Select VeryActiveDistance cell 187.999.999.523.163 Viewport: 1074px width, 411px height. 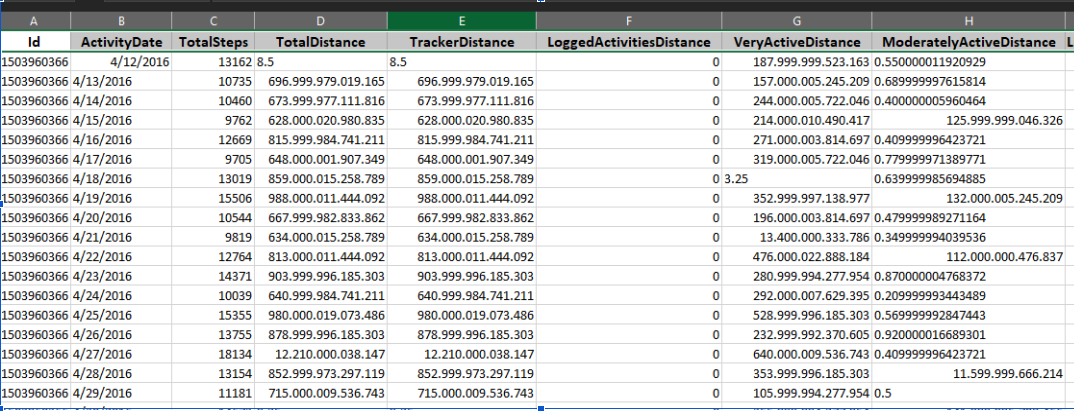click(x=797, y=62)
